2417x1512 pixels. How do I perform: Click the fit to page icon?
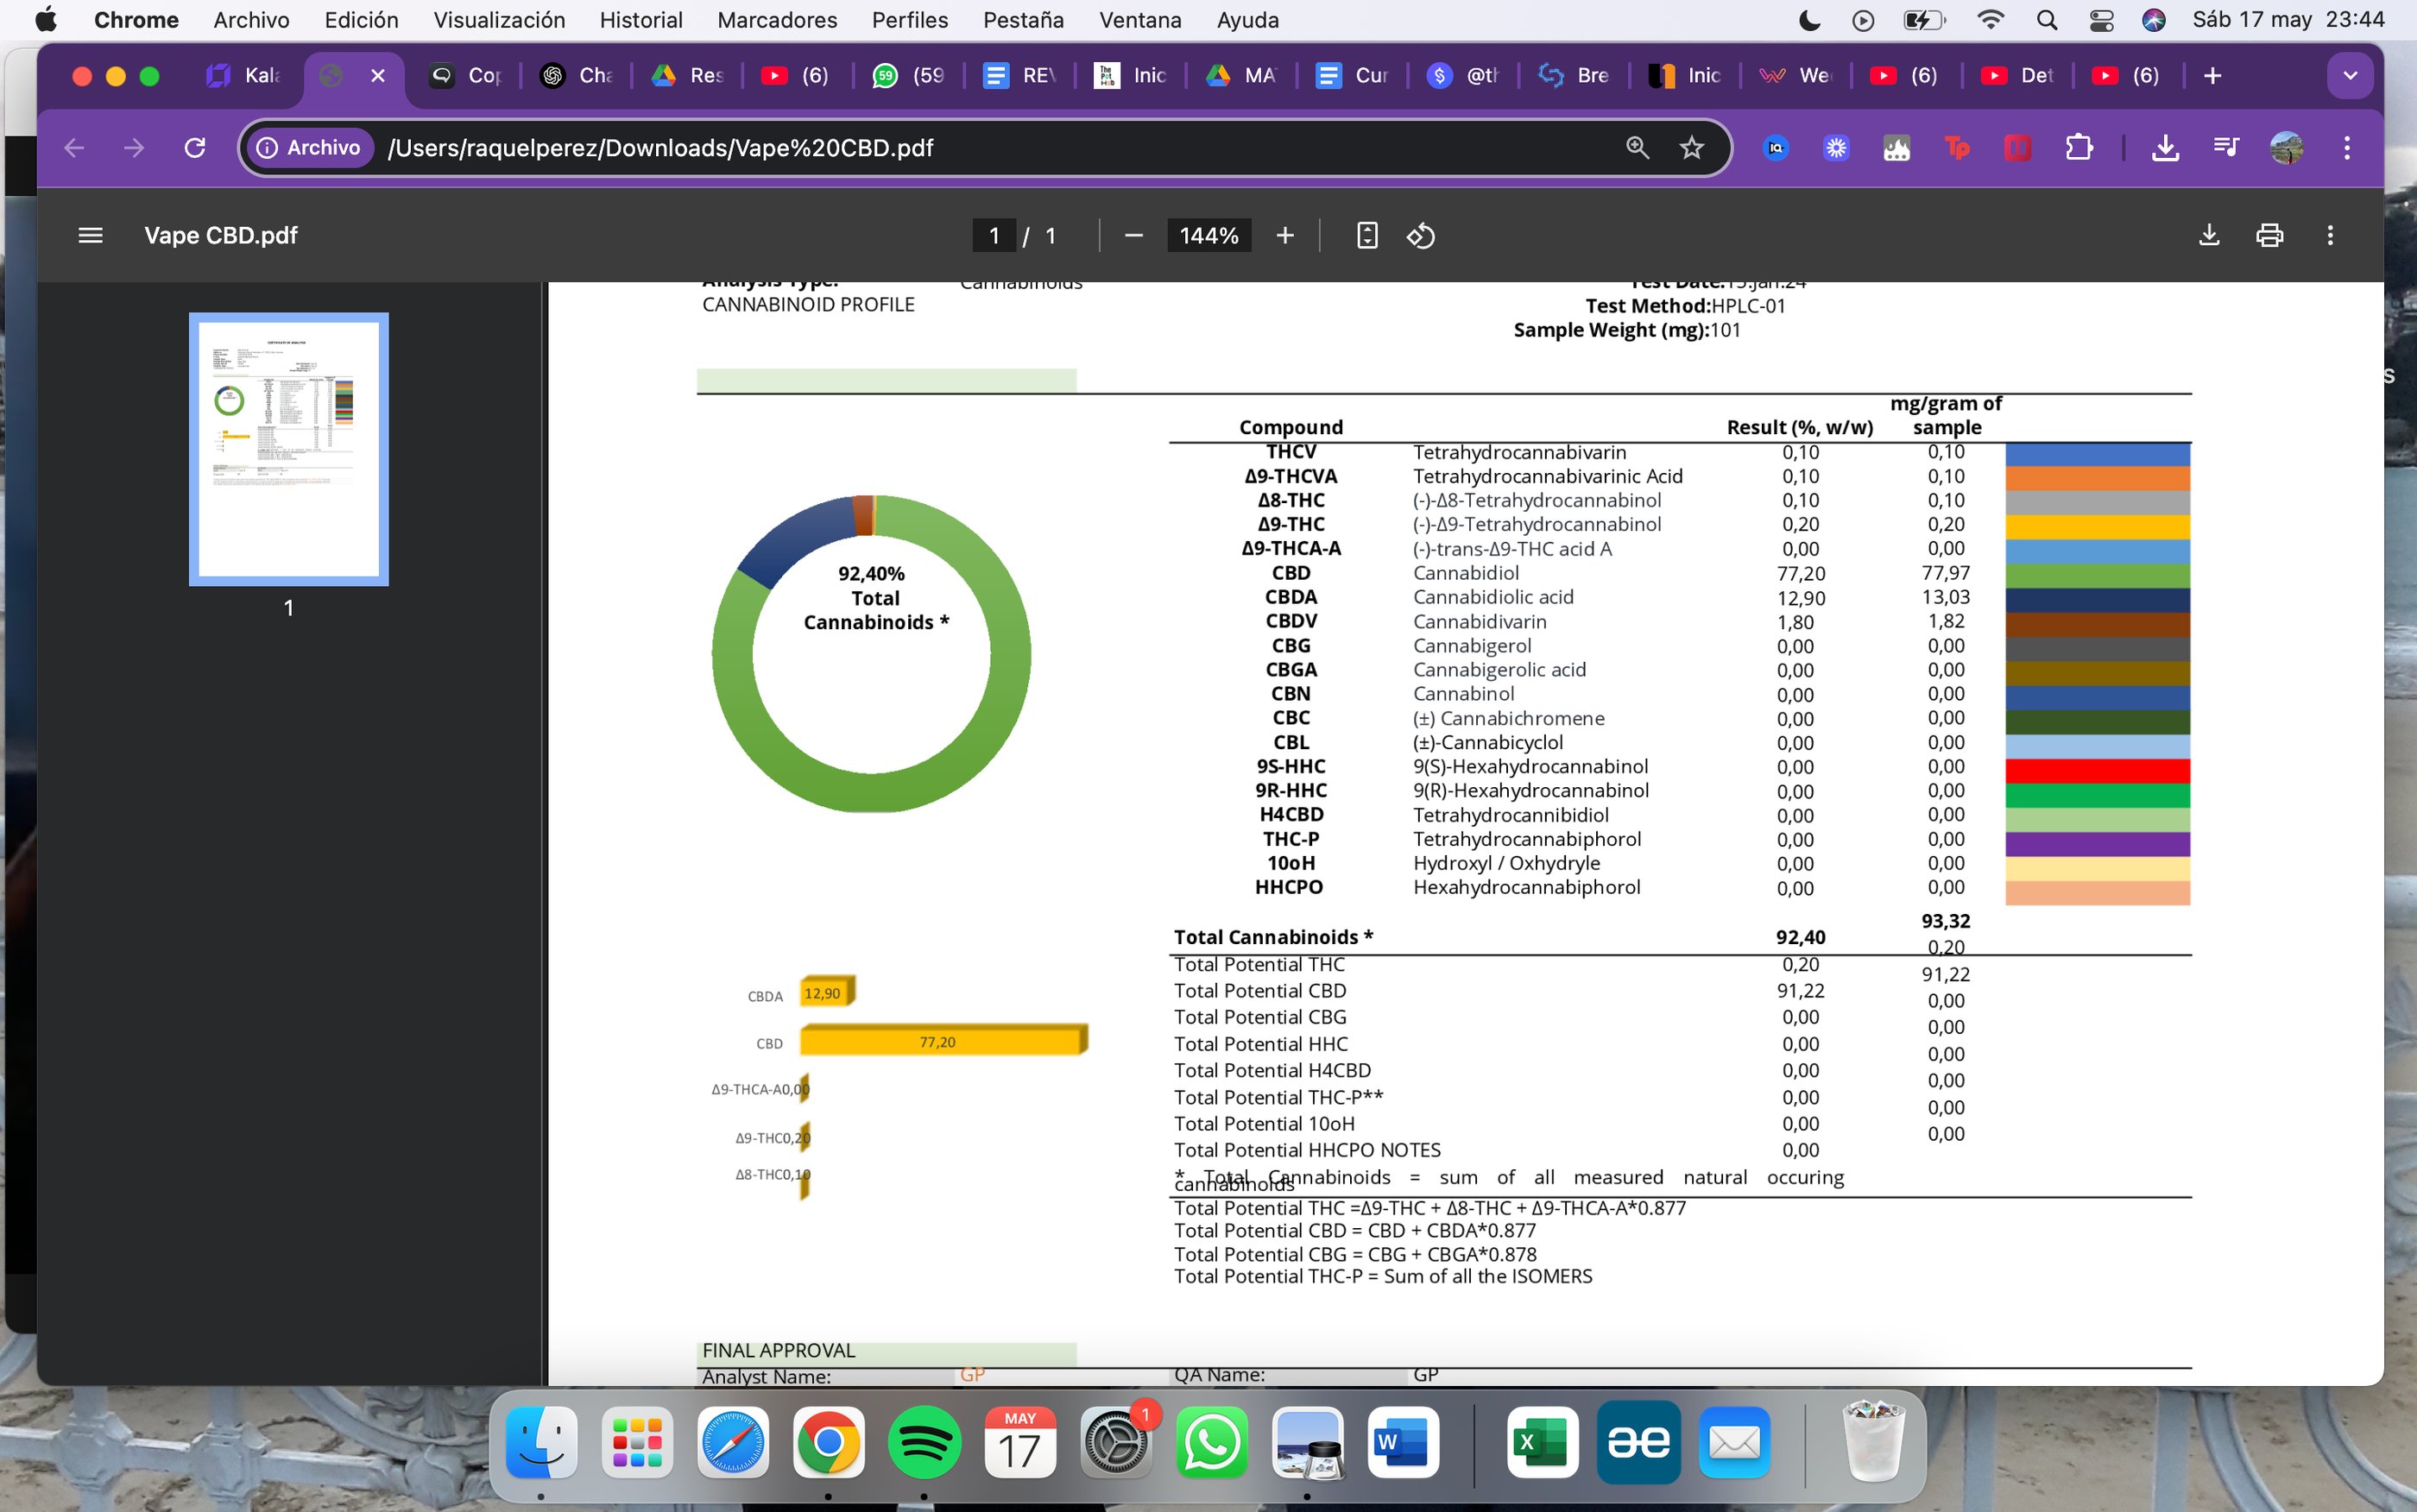[1367, 236]
